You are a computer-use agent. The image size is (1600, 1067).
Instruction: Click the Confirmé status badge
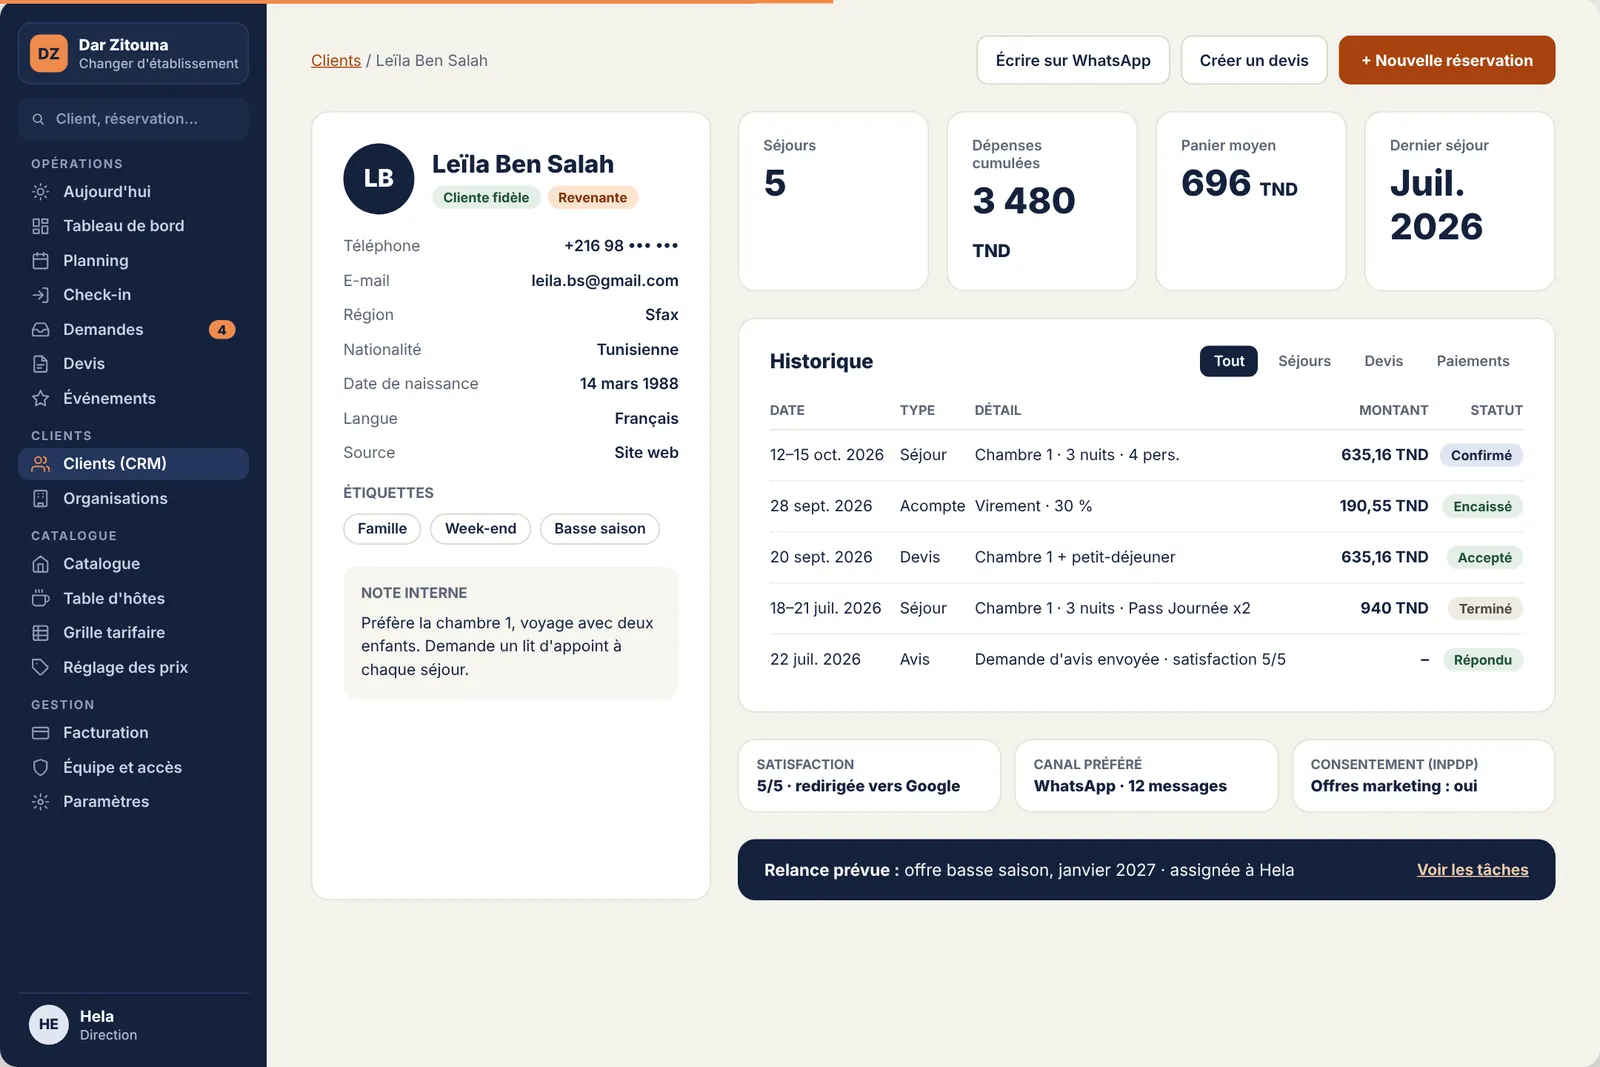click(x=1481, y=455)
